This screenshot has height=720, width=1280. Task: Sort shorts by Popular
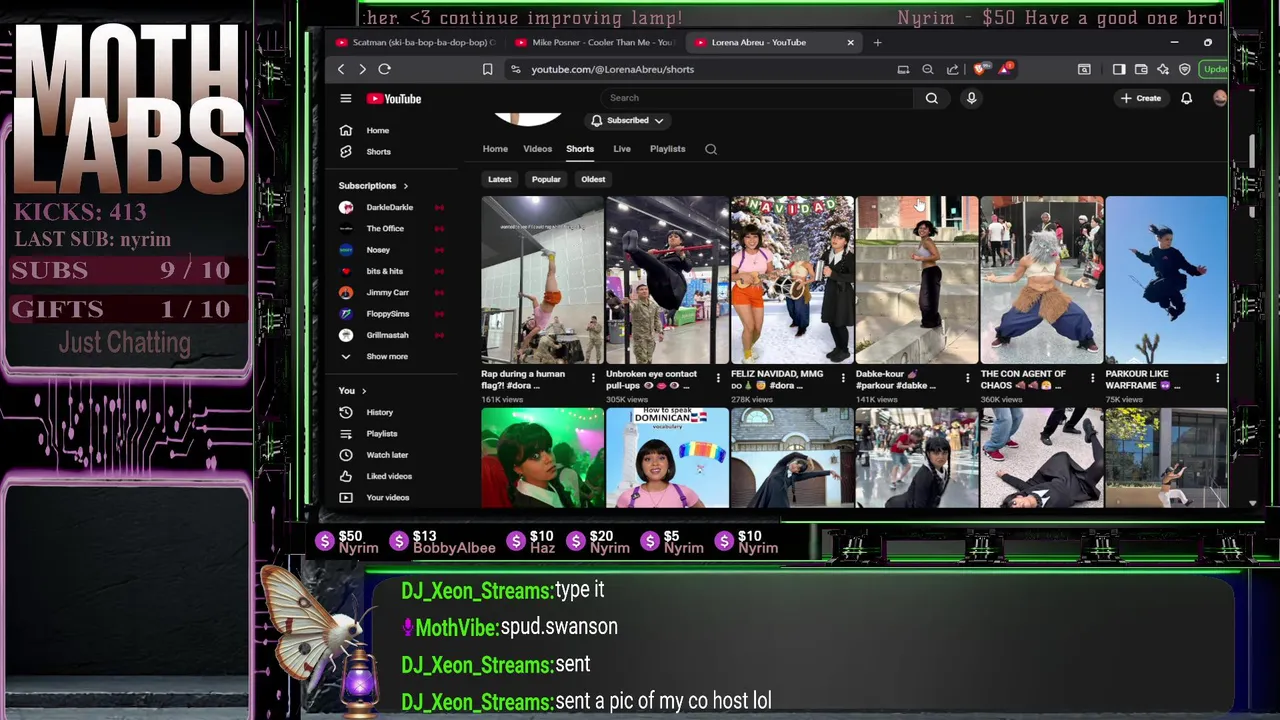pos(546,179)
